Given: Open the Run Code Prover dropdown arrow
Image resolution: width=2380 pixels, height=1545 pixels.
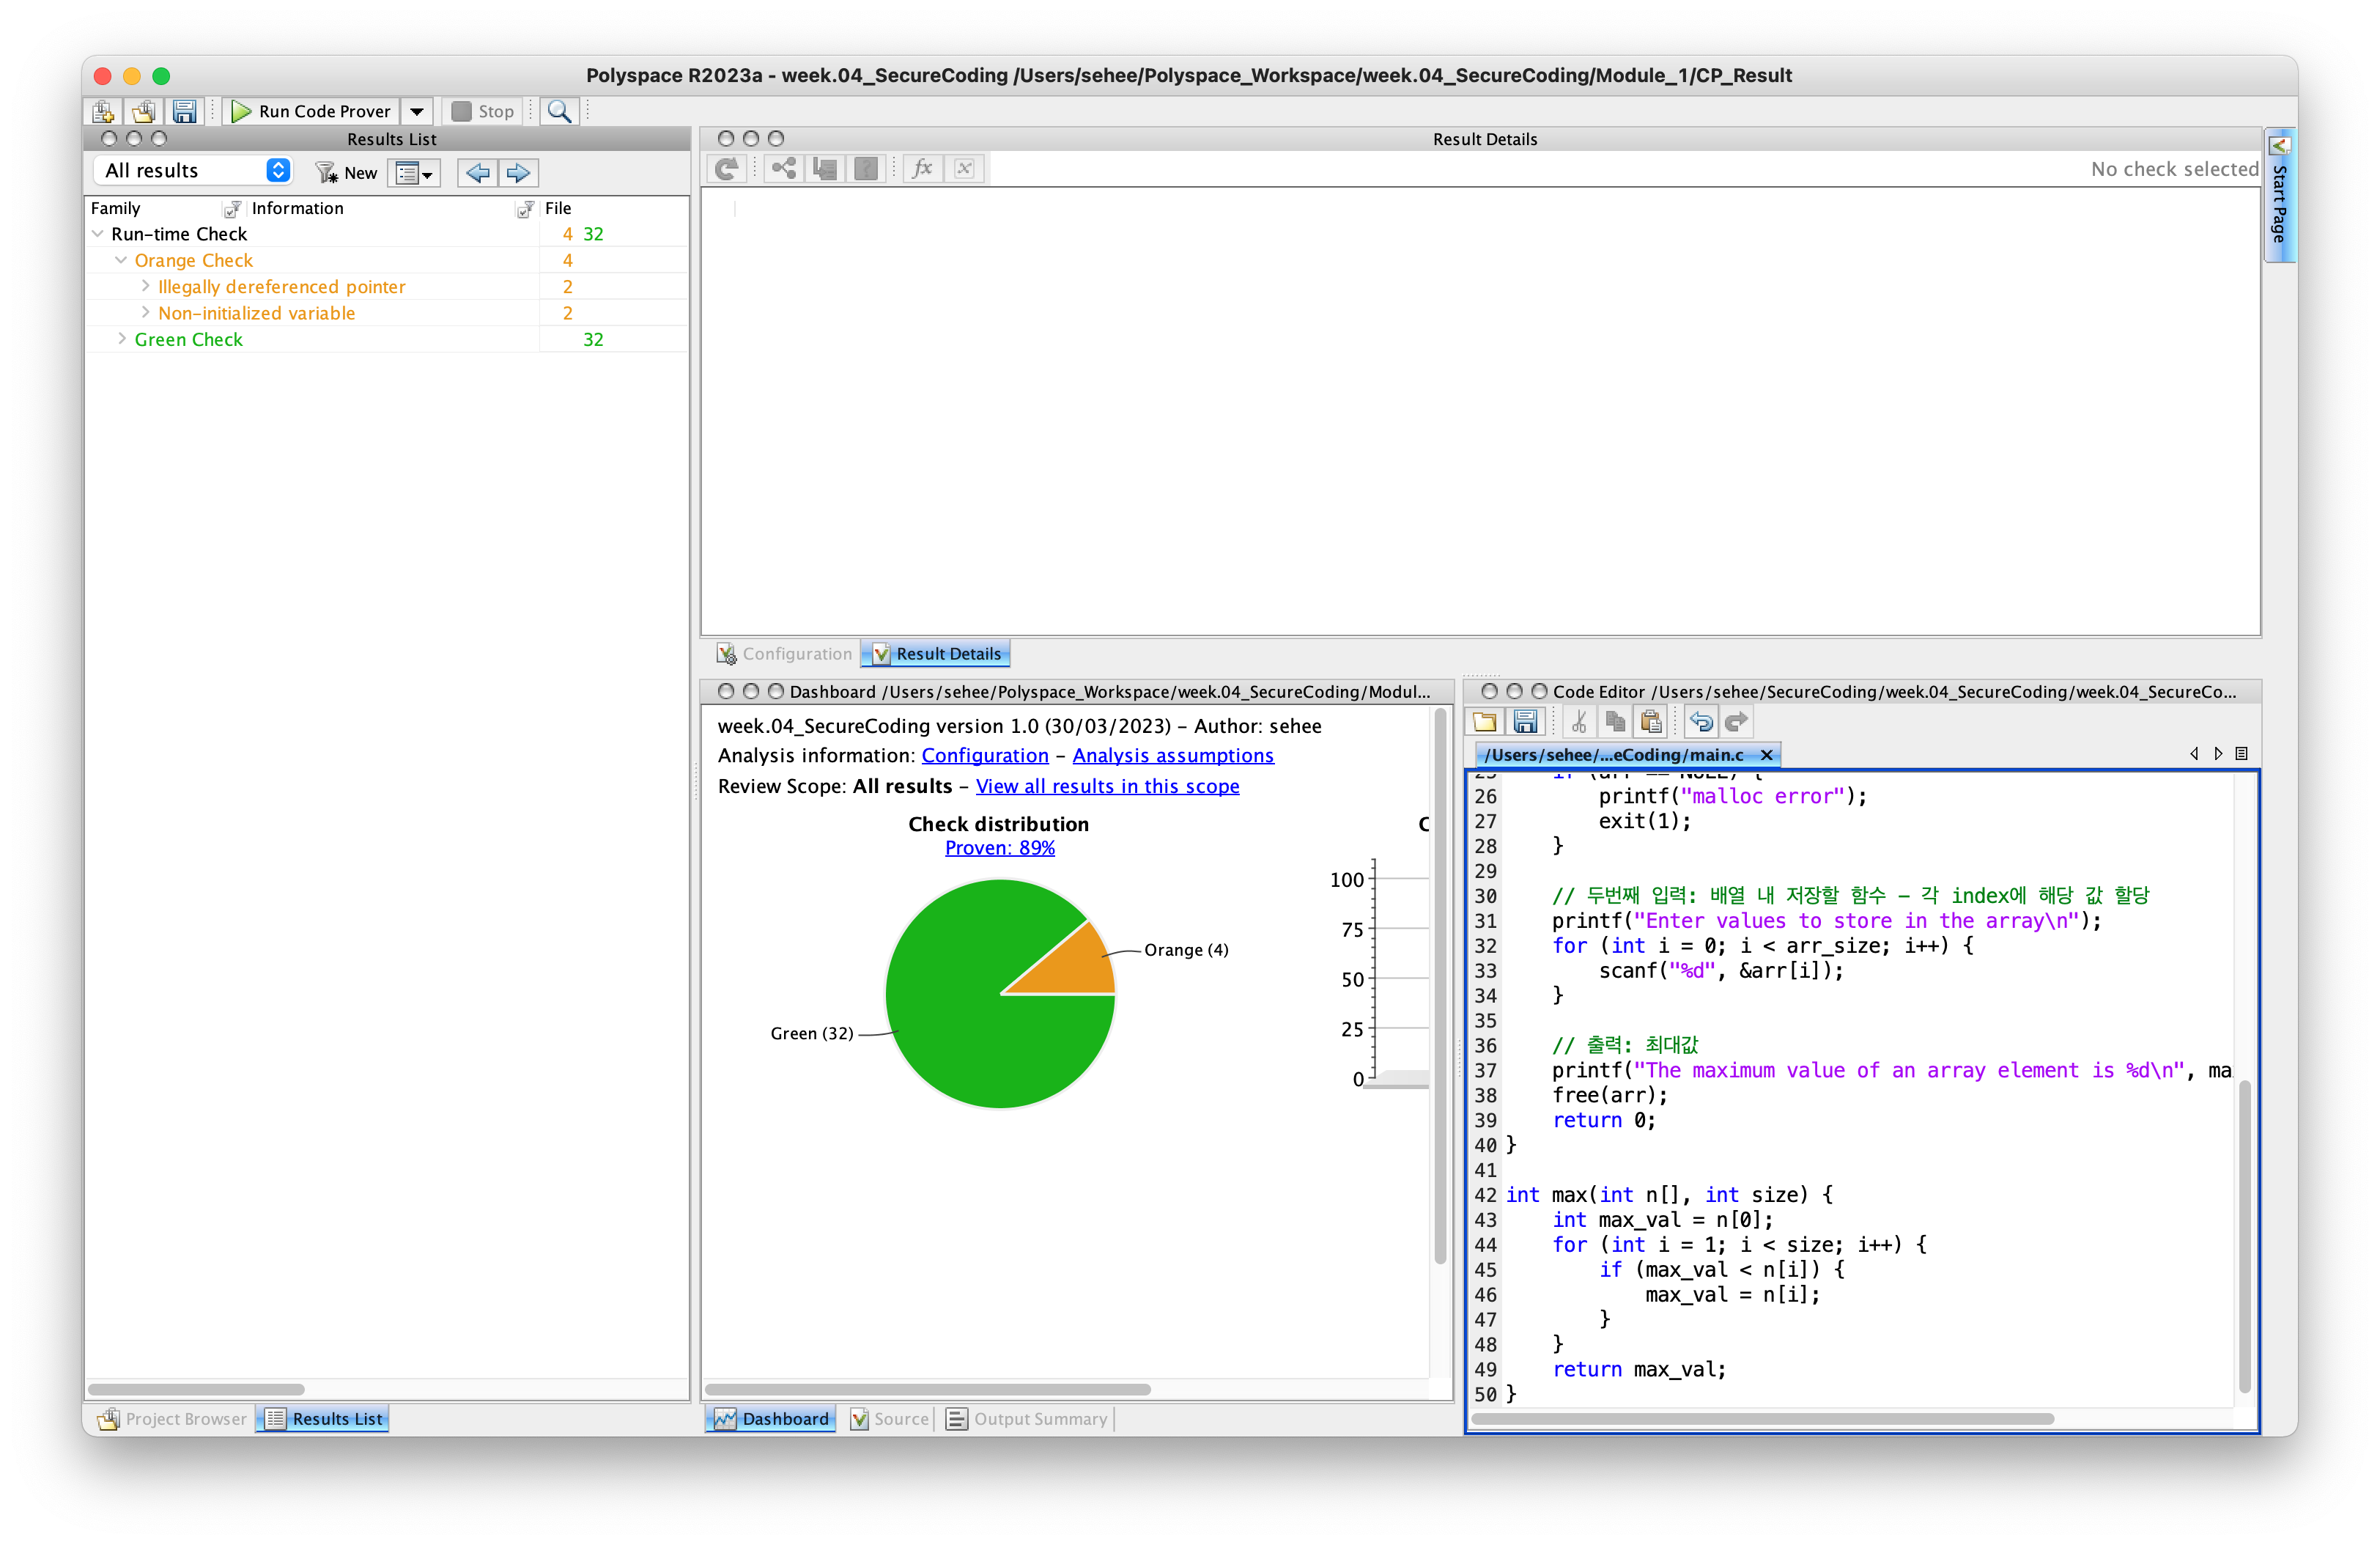Looking at the screenshot, I should (x=417, y=111).
